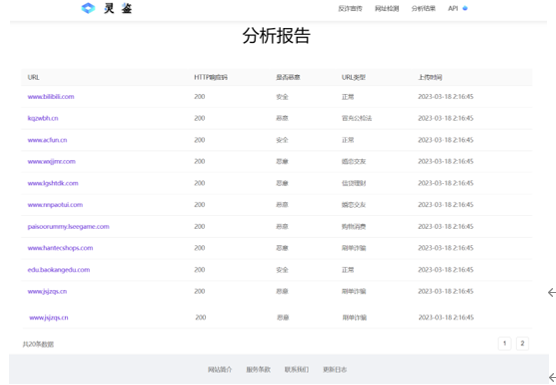Open the www.bilibili.com link
The image size is (556, 385).
tap(51, 97)
